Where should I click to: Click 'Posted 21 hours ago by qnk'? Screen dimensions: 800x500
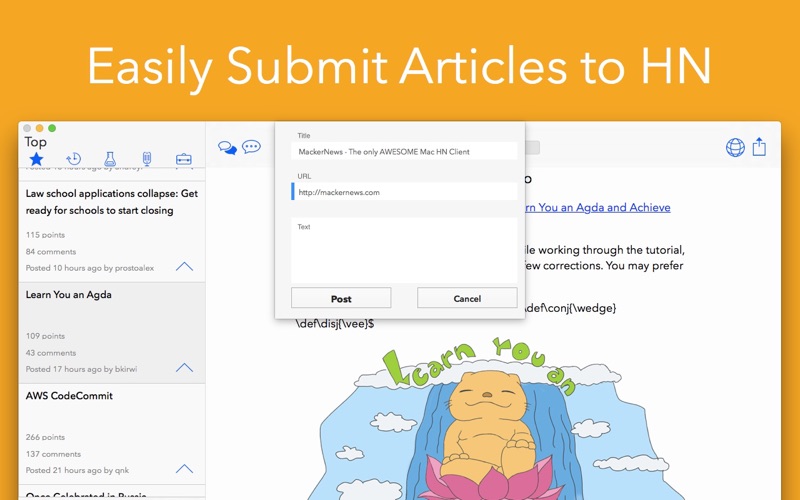pos(78,470)
